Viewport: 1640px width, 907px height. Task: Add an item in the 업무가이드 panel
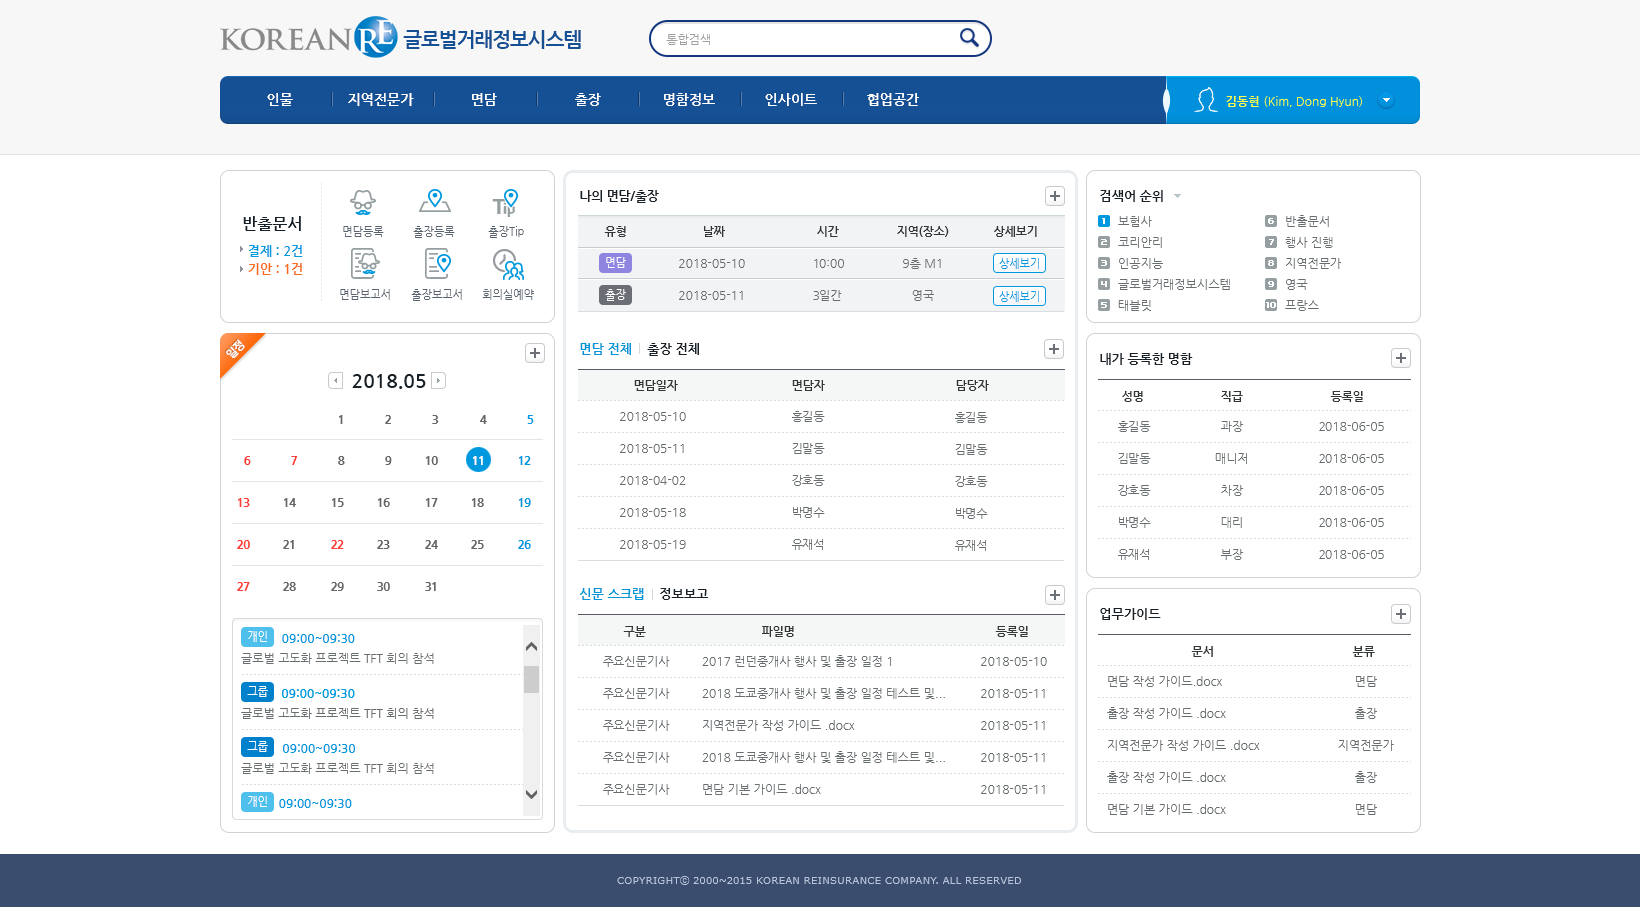(x=1400, y=613)
